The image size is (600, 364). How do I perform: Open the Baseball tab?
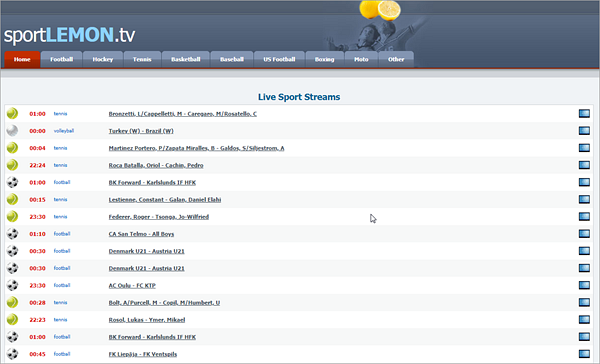click(232, 59)
